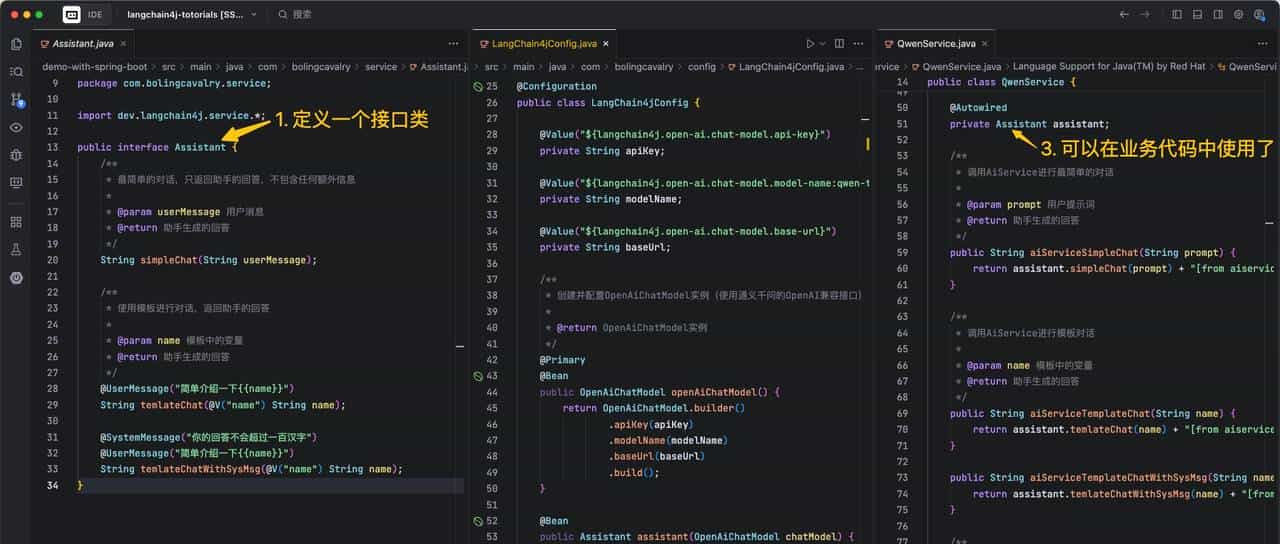The width and height of the screenshot is (1280, 544).
Task: Click the green Spring gutter icon at line 25
Action: click(478, 87)
